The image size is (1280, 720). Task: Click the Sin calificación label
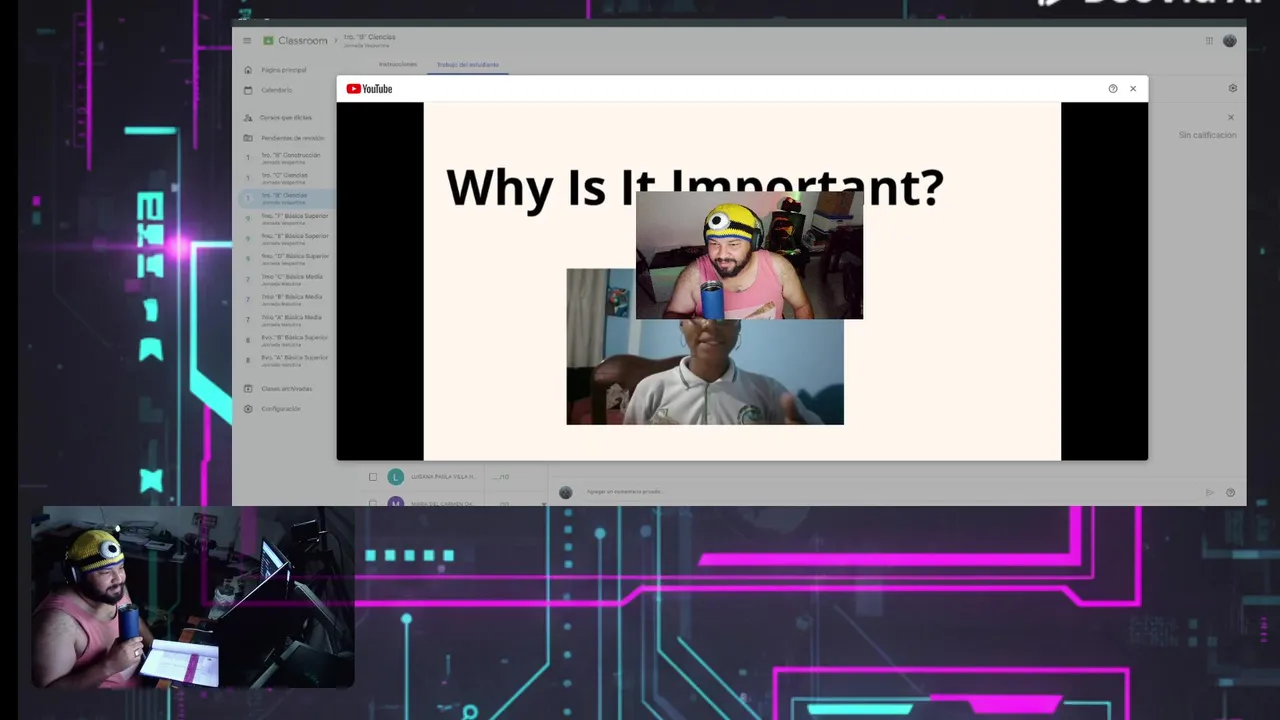click(1207, 135)
